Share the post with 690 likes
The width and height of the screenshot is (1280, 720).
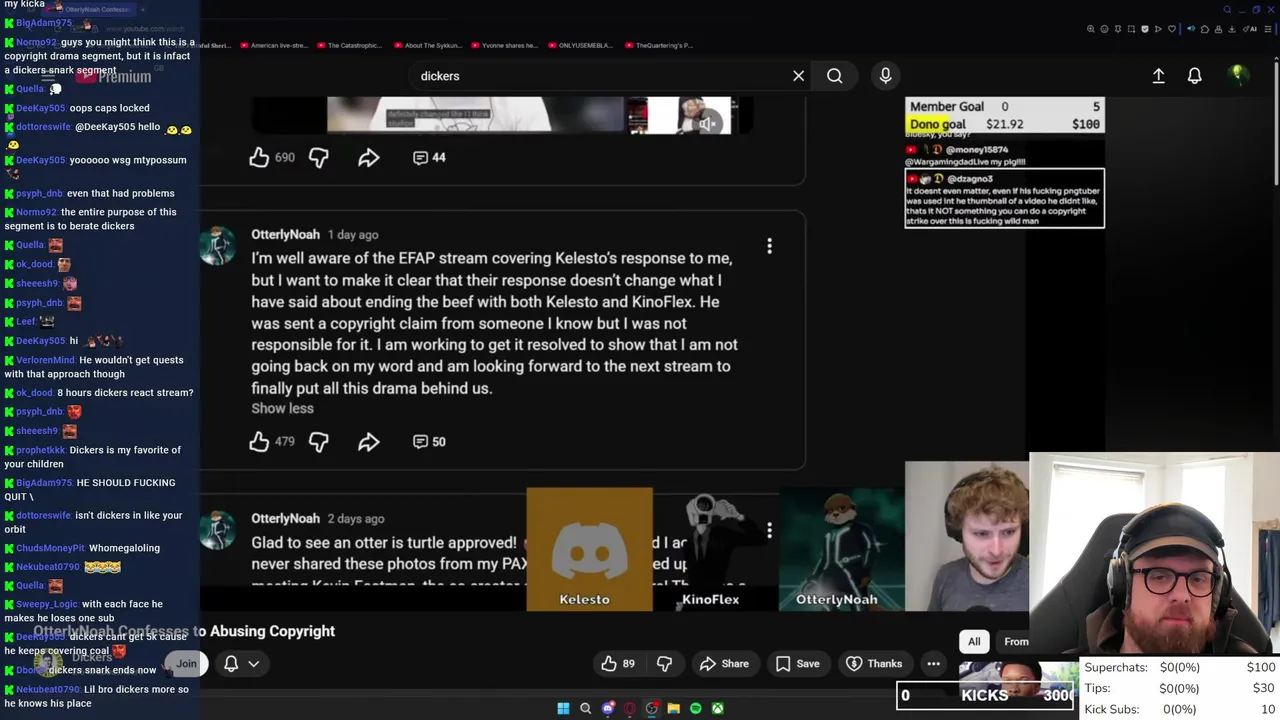[x=369, y=158]
